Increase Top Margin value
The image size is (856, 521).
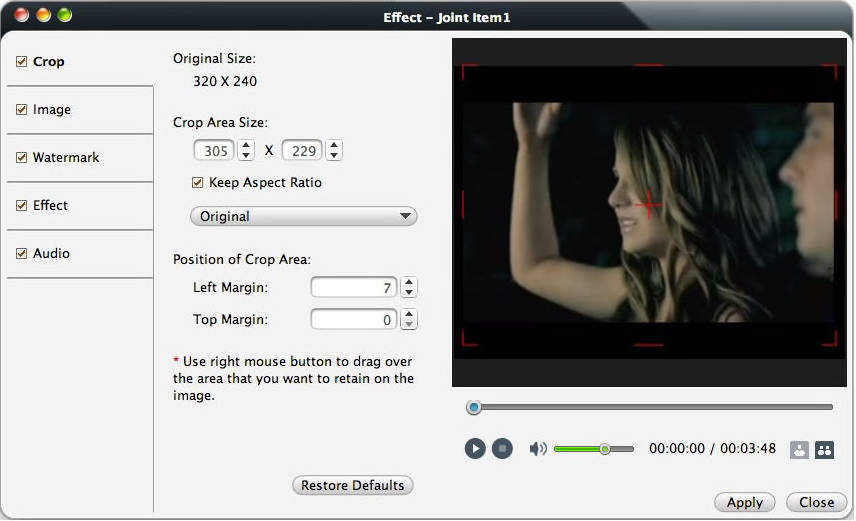[409, 314]
